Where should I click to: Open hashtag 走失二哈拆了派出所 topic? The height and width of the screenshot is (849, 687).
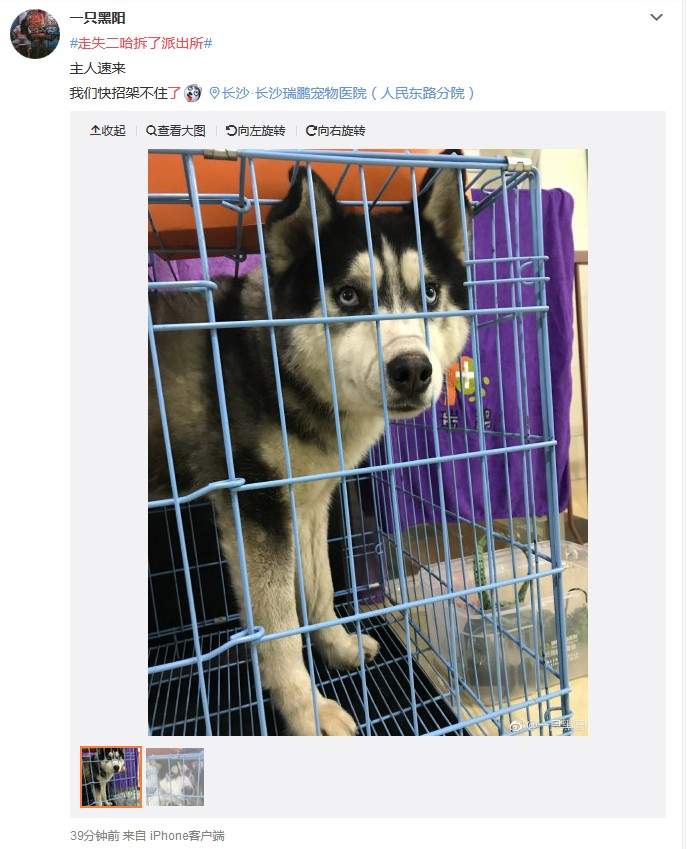pos(141,43)
